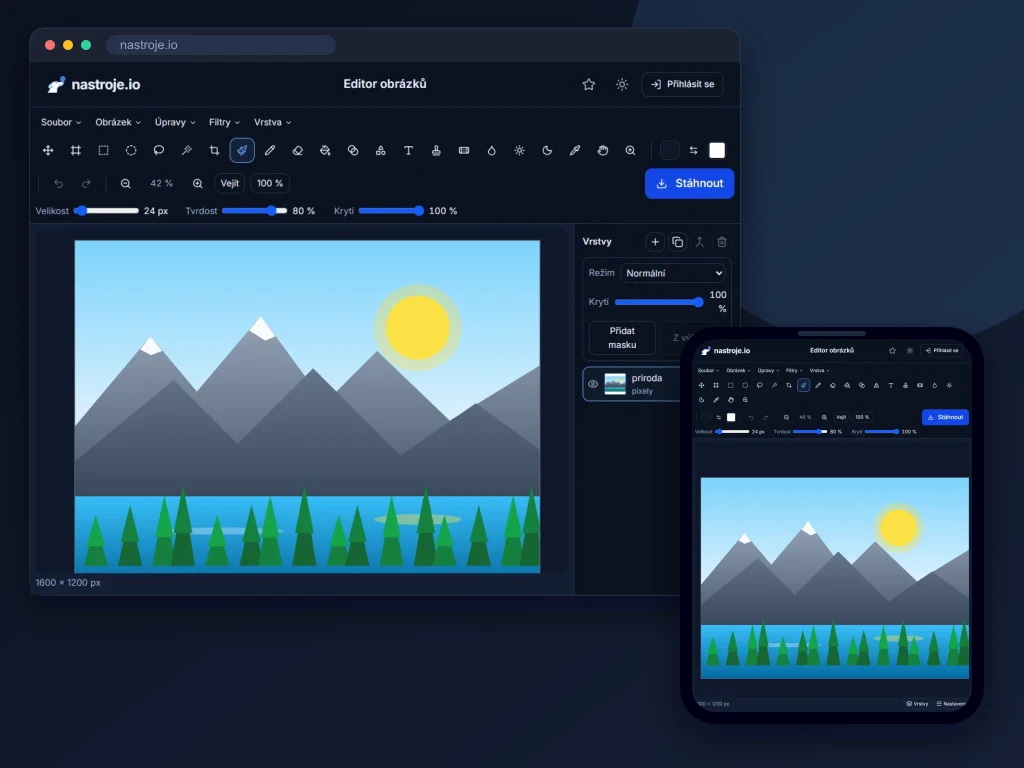Select the rectangular selection tool in desktop toolbar

pos(103,150)
